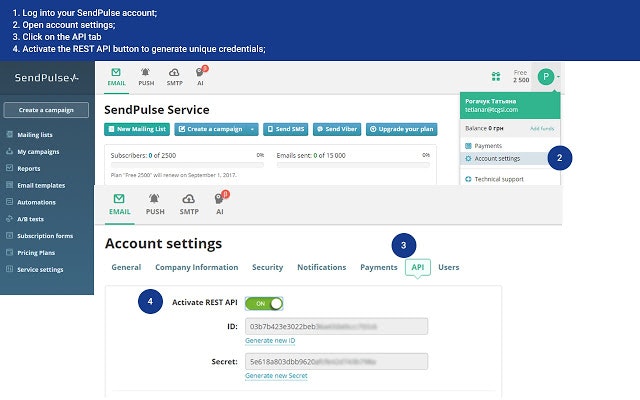640x400 pixels.
Task: Click the plan renewal notice text
Action: (173, 175)
